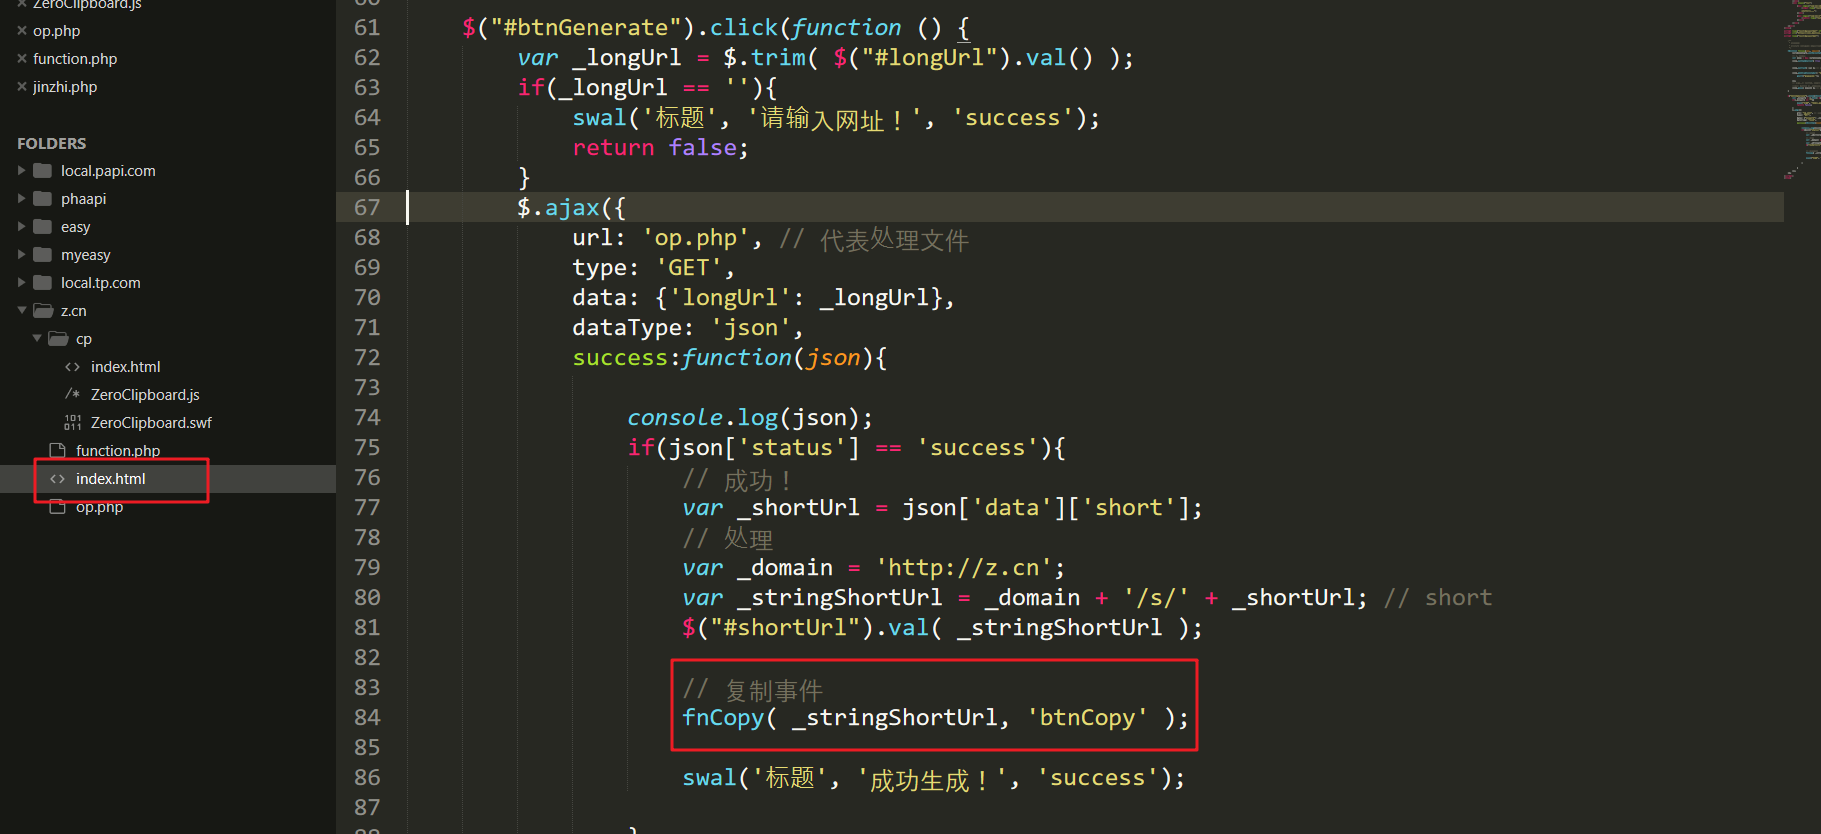Expand the local.papi.com folder arrow
Screen dimensions: 1821x834
[x=22, y=171]
